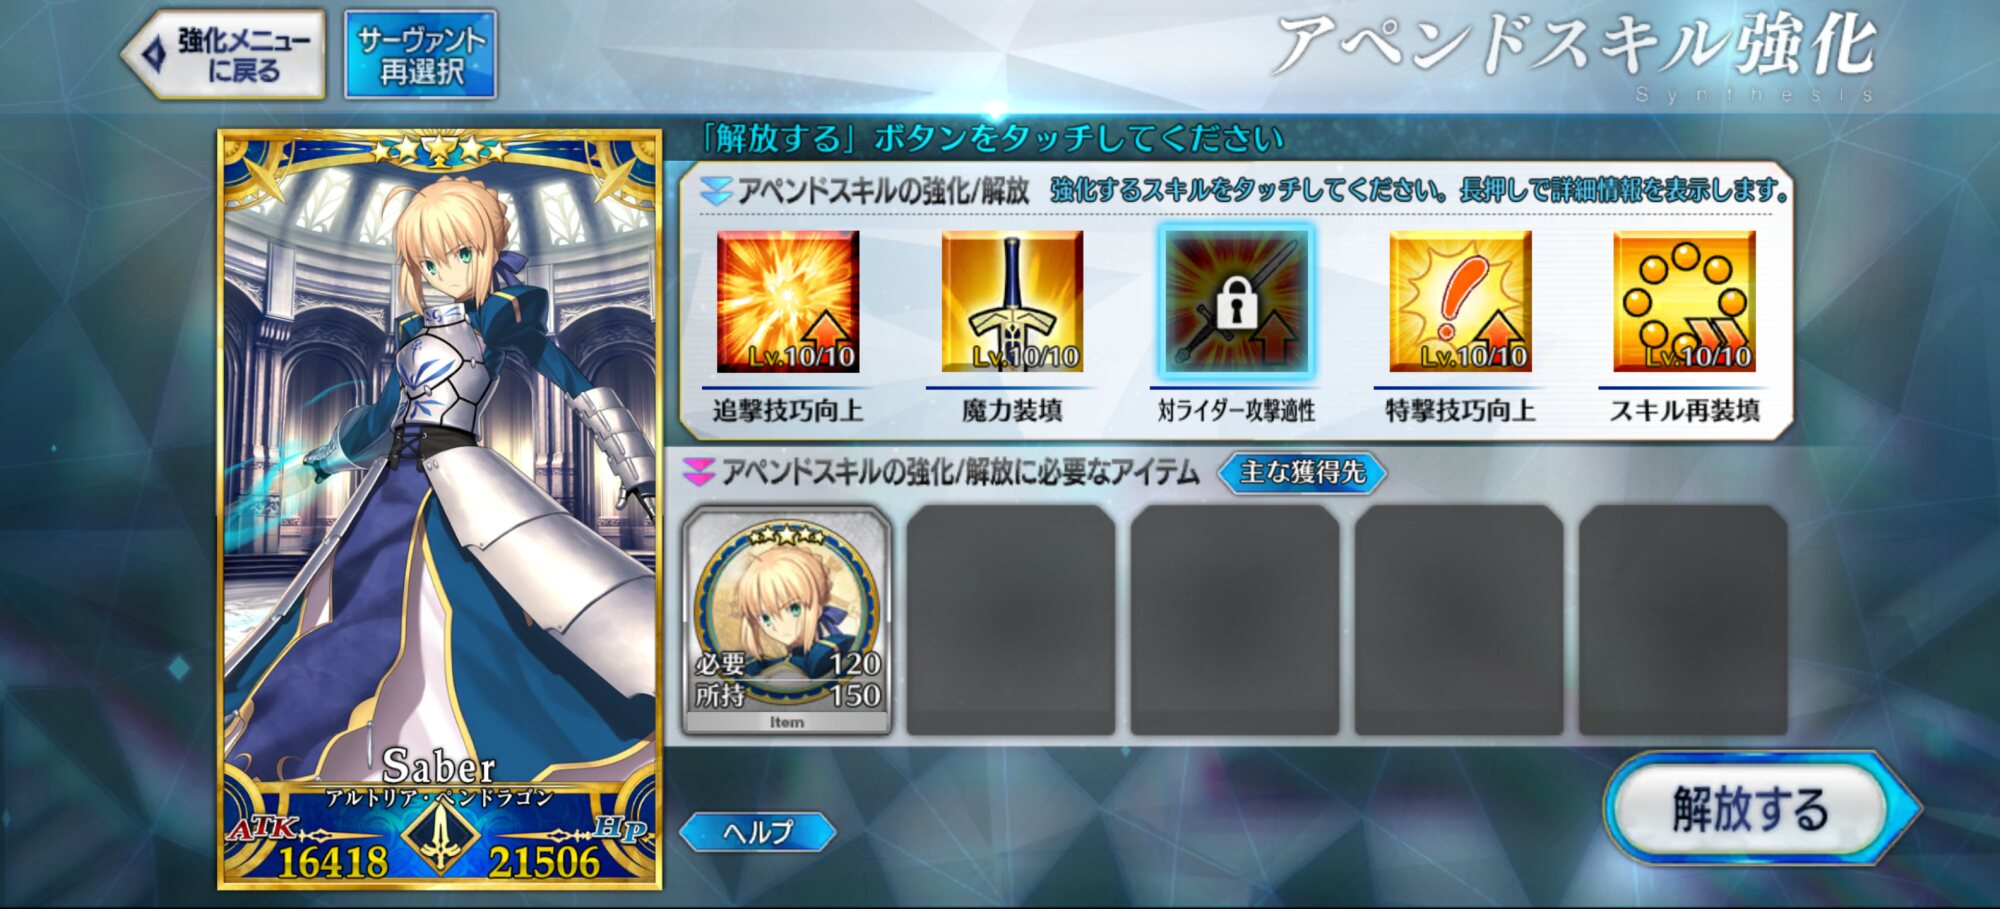This screenshot has height=909, width=2000.
Task: Click the 必要なアイテム section header arrow
Action: pos(698,472)
